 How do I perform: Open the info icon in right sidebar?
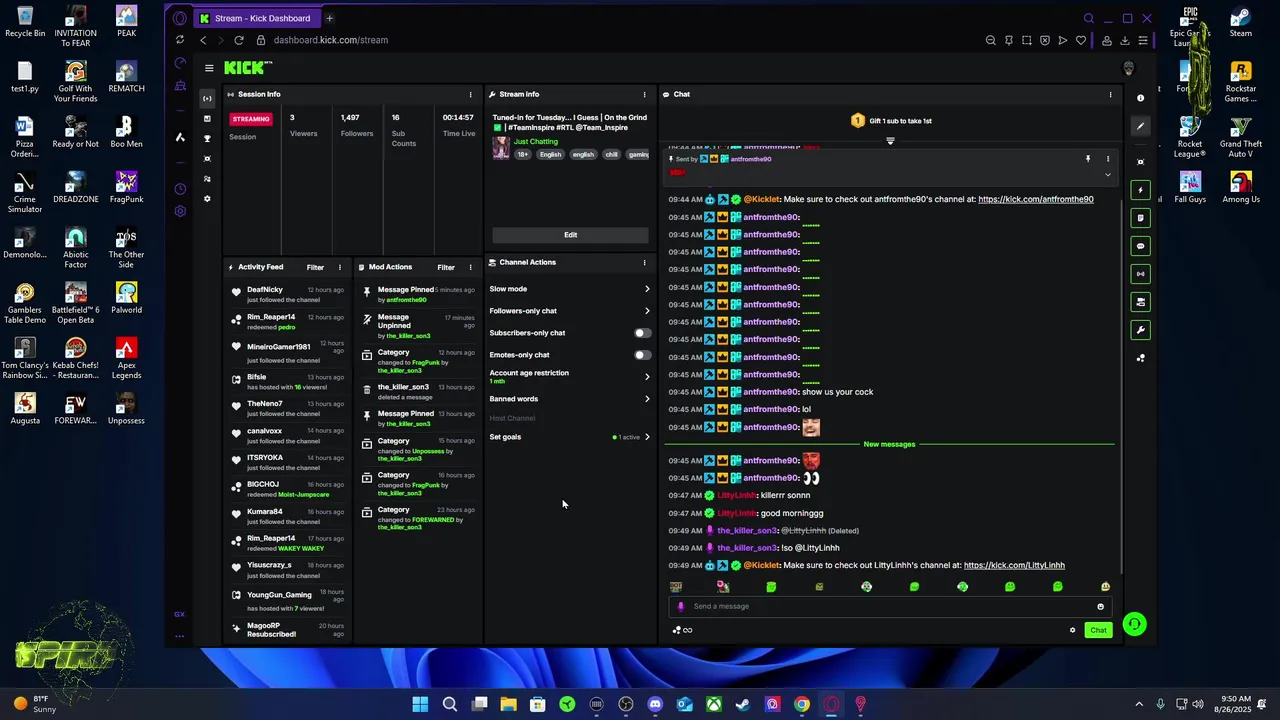pyautogui.click(x=1140, y=98)
